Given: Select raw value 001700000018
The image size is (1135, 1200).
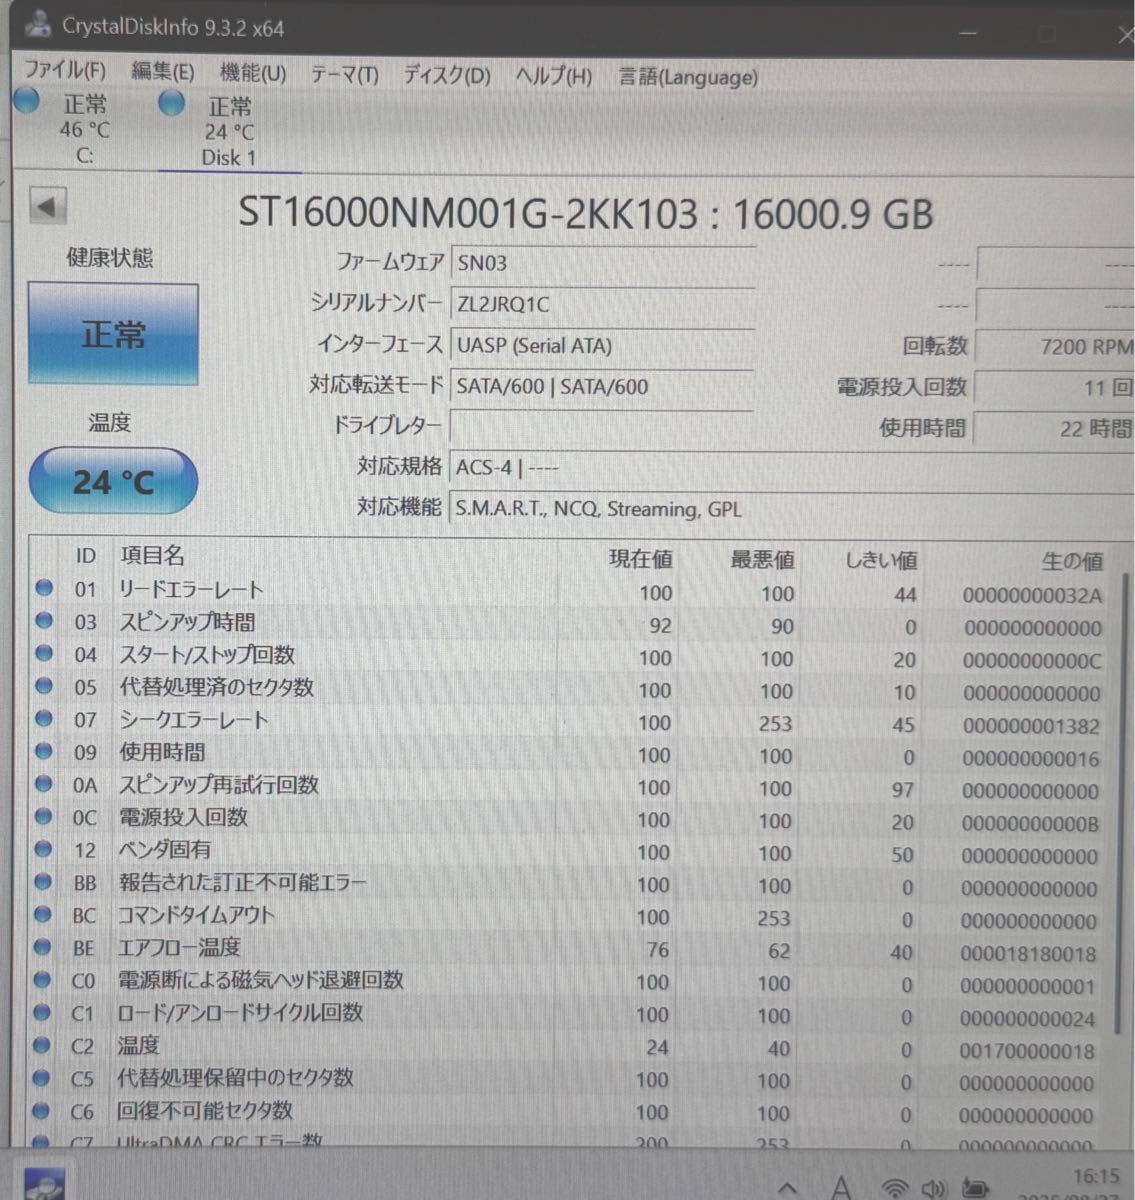Looking at the screenshot, I should pos(1027,1051).
